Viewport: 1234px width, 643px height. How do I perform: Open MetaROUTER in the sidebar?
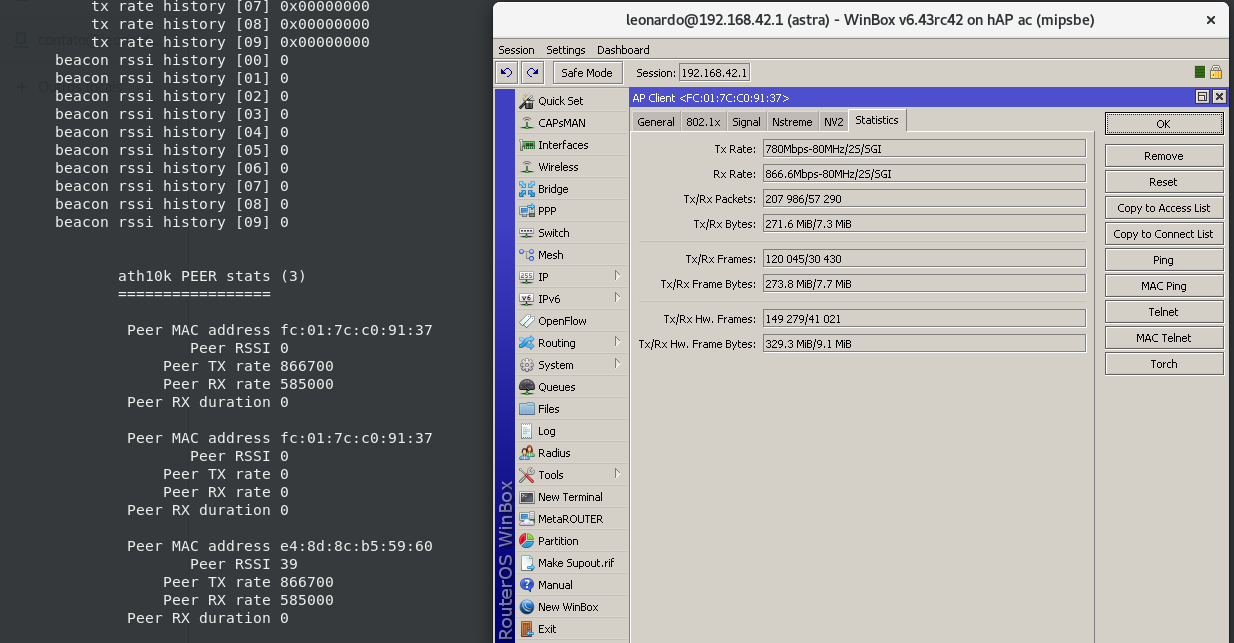[x=570, y=519]
